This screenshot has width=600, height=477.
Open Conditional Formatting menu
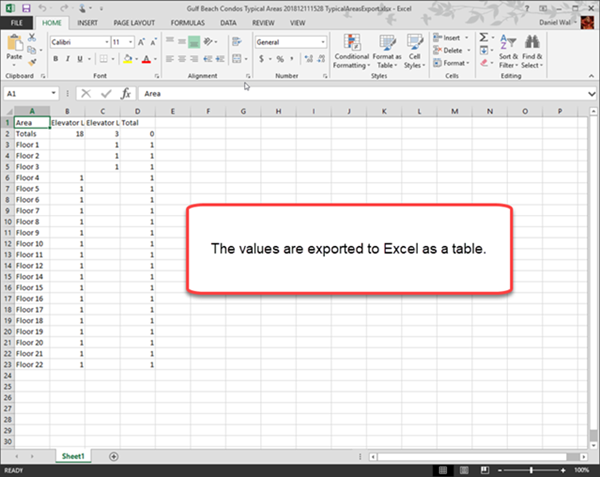352,51
